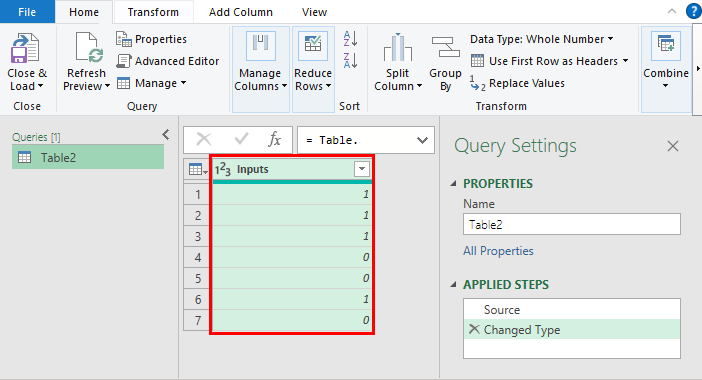Switch to the Home tab
The image size is (702, 380).
84,12
